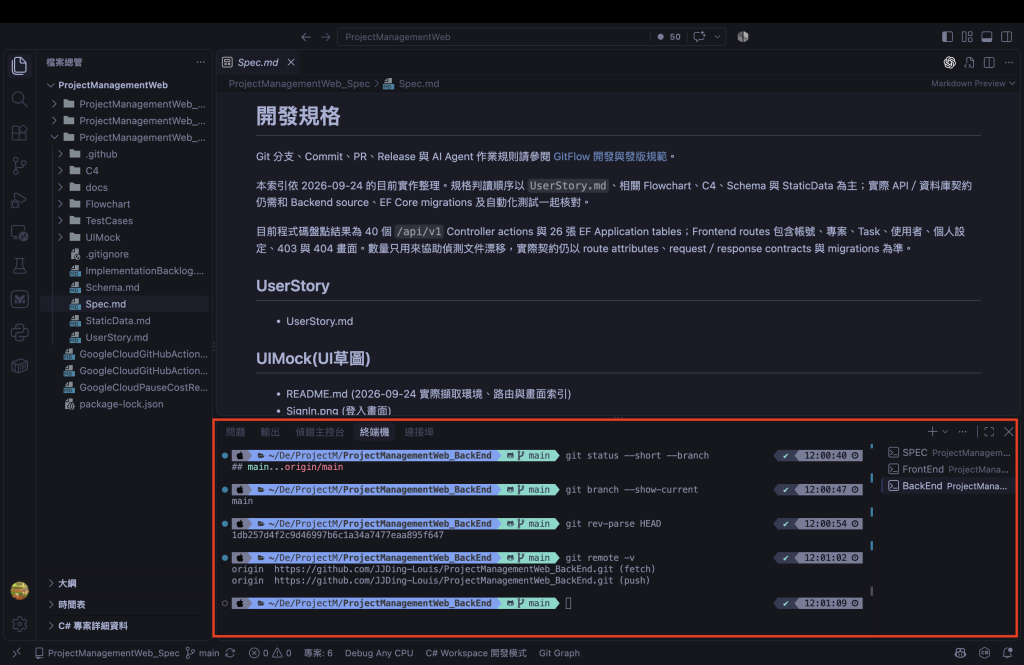Screen dimensions: 1024x665
Task: Open the Extensions view in activity bar
Action: 20,133
